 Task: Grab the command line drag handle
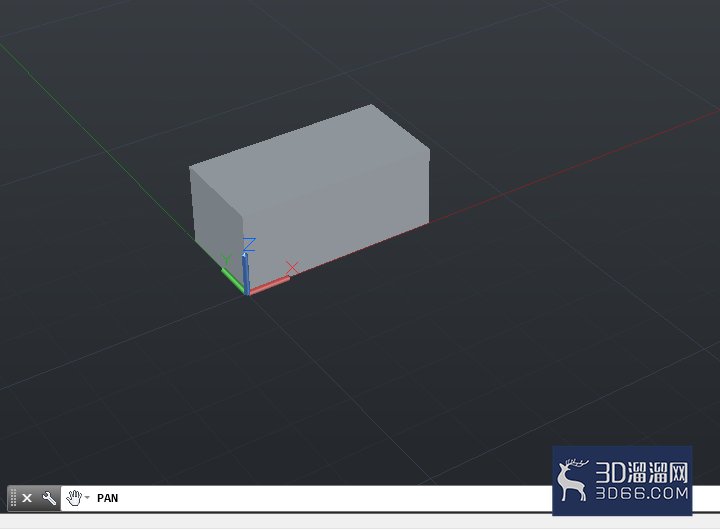point(13,498)
